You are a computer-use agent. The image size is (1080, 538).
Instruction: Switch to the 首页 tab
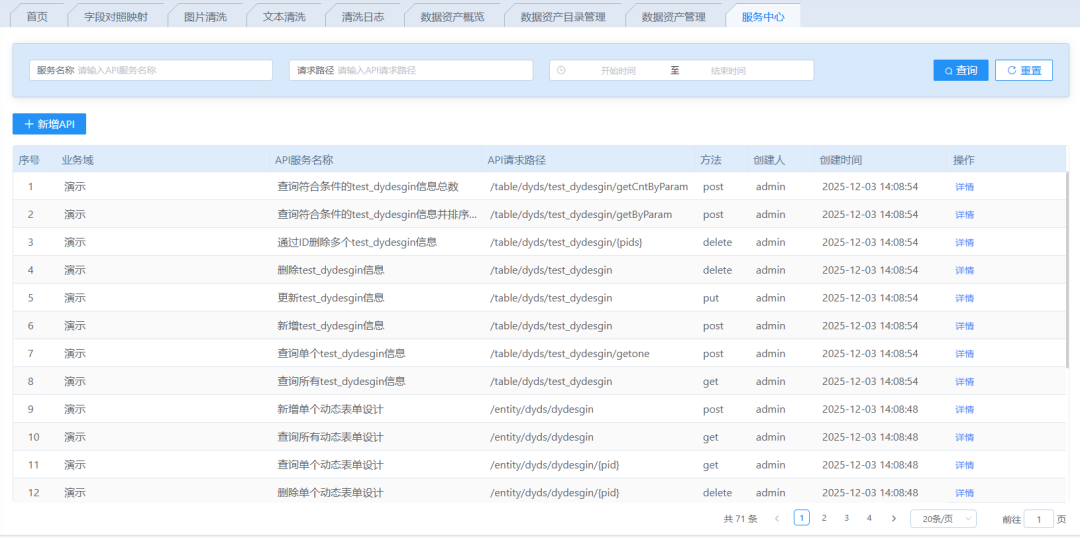(x=37, y=17)
